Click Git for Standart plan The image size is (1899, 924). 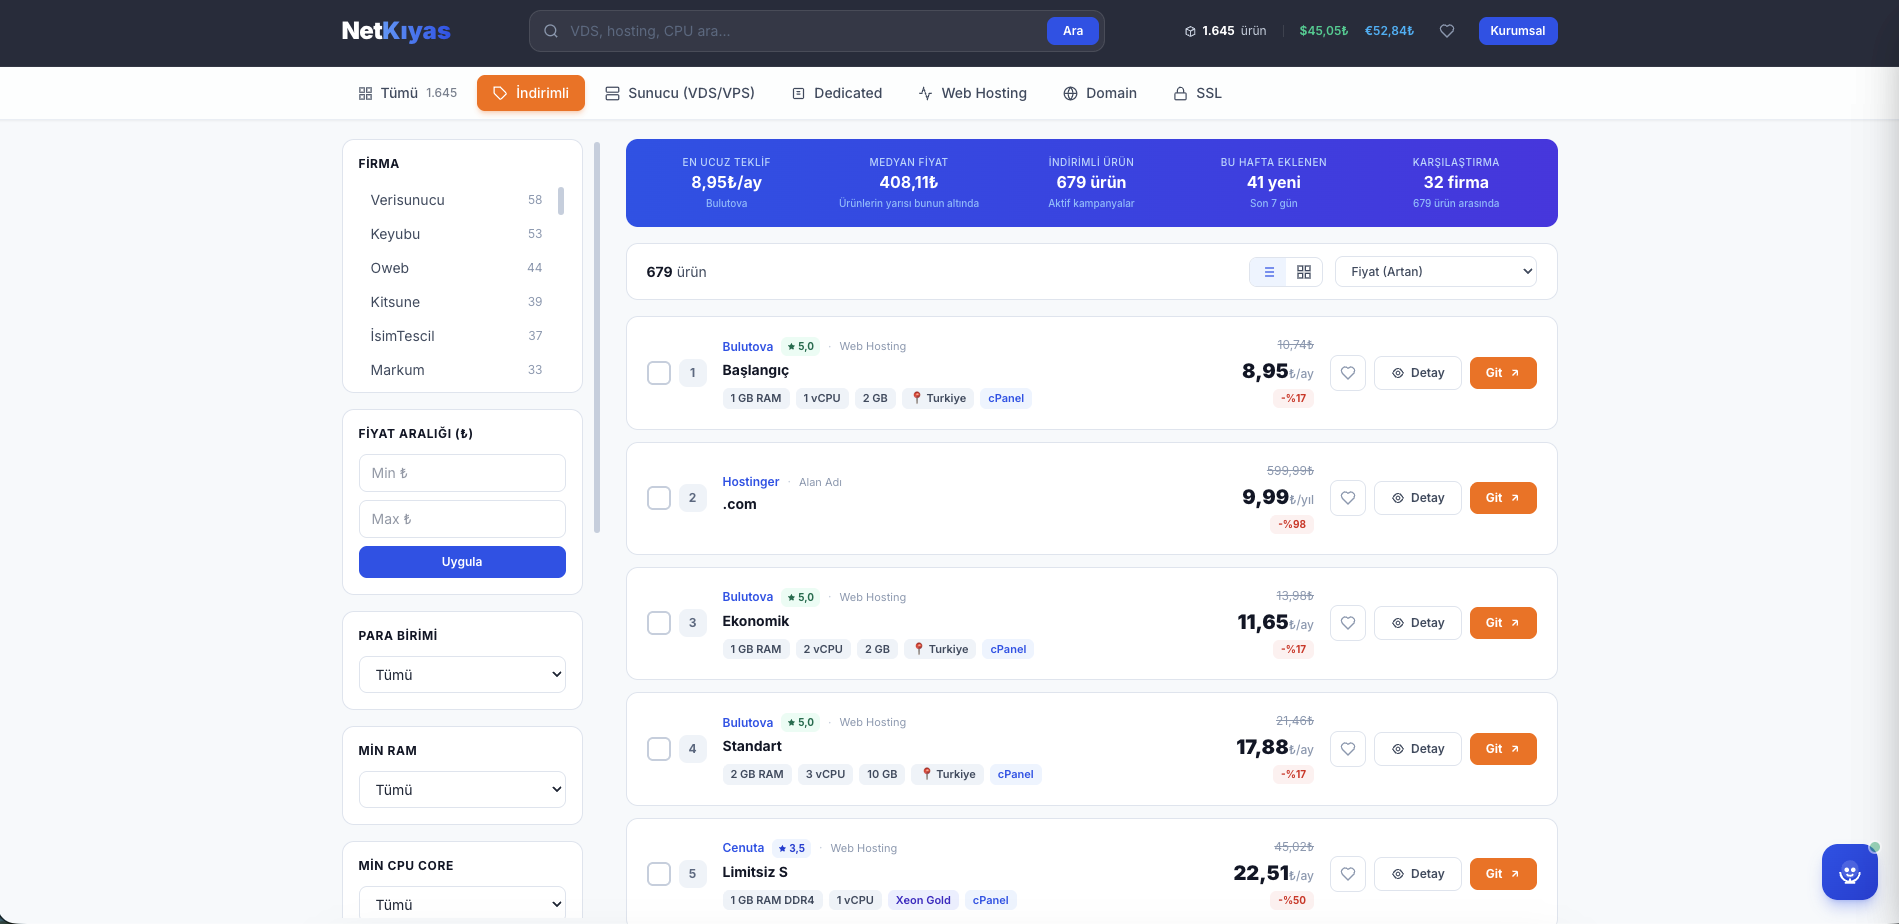click(x=1503, y=749)
